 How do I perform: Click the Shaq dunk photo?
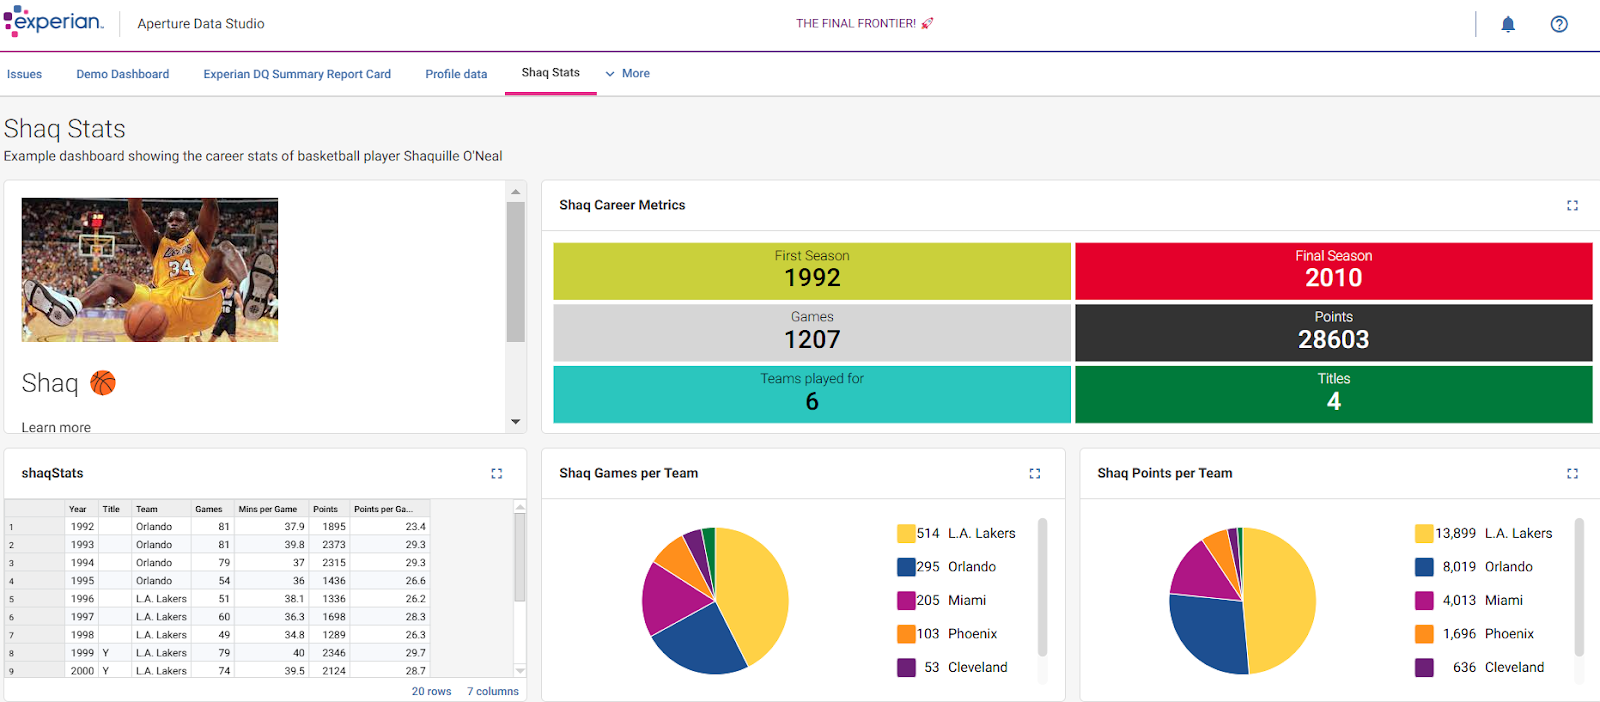[x=150, y=270]
